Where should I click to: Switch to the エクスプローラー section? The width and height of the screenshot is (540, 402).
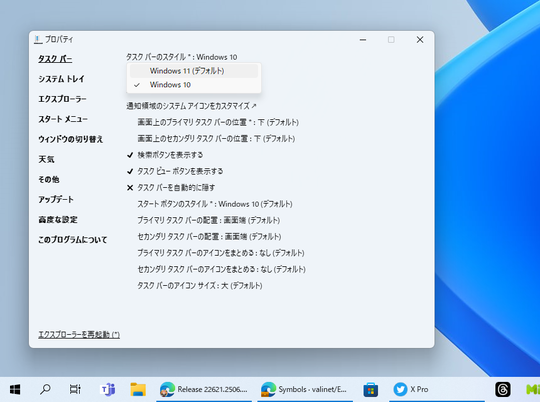coord(62,99)
